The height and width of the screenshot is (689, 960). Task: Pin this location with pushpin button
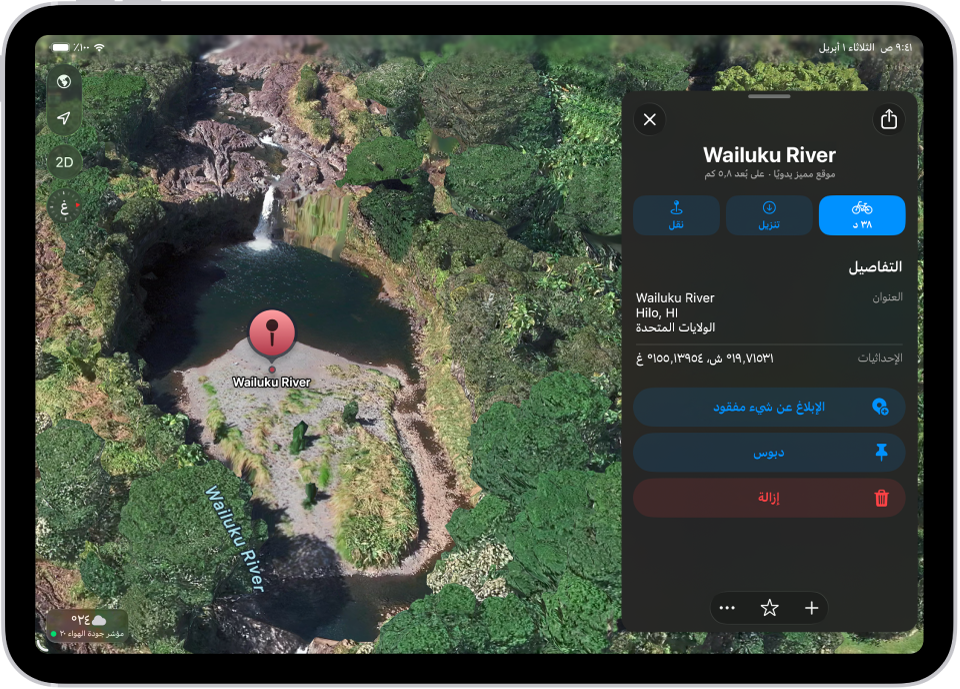[769, 453]
